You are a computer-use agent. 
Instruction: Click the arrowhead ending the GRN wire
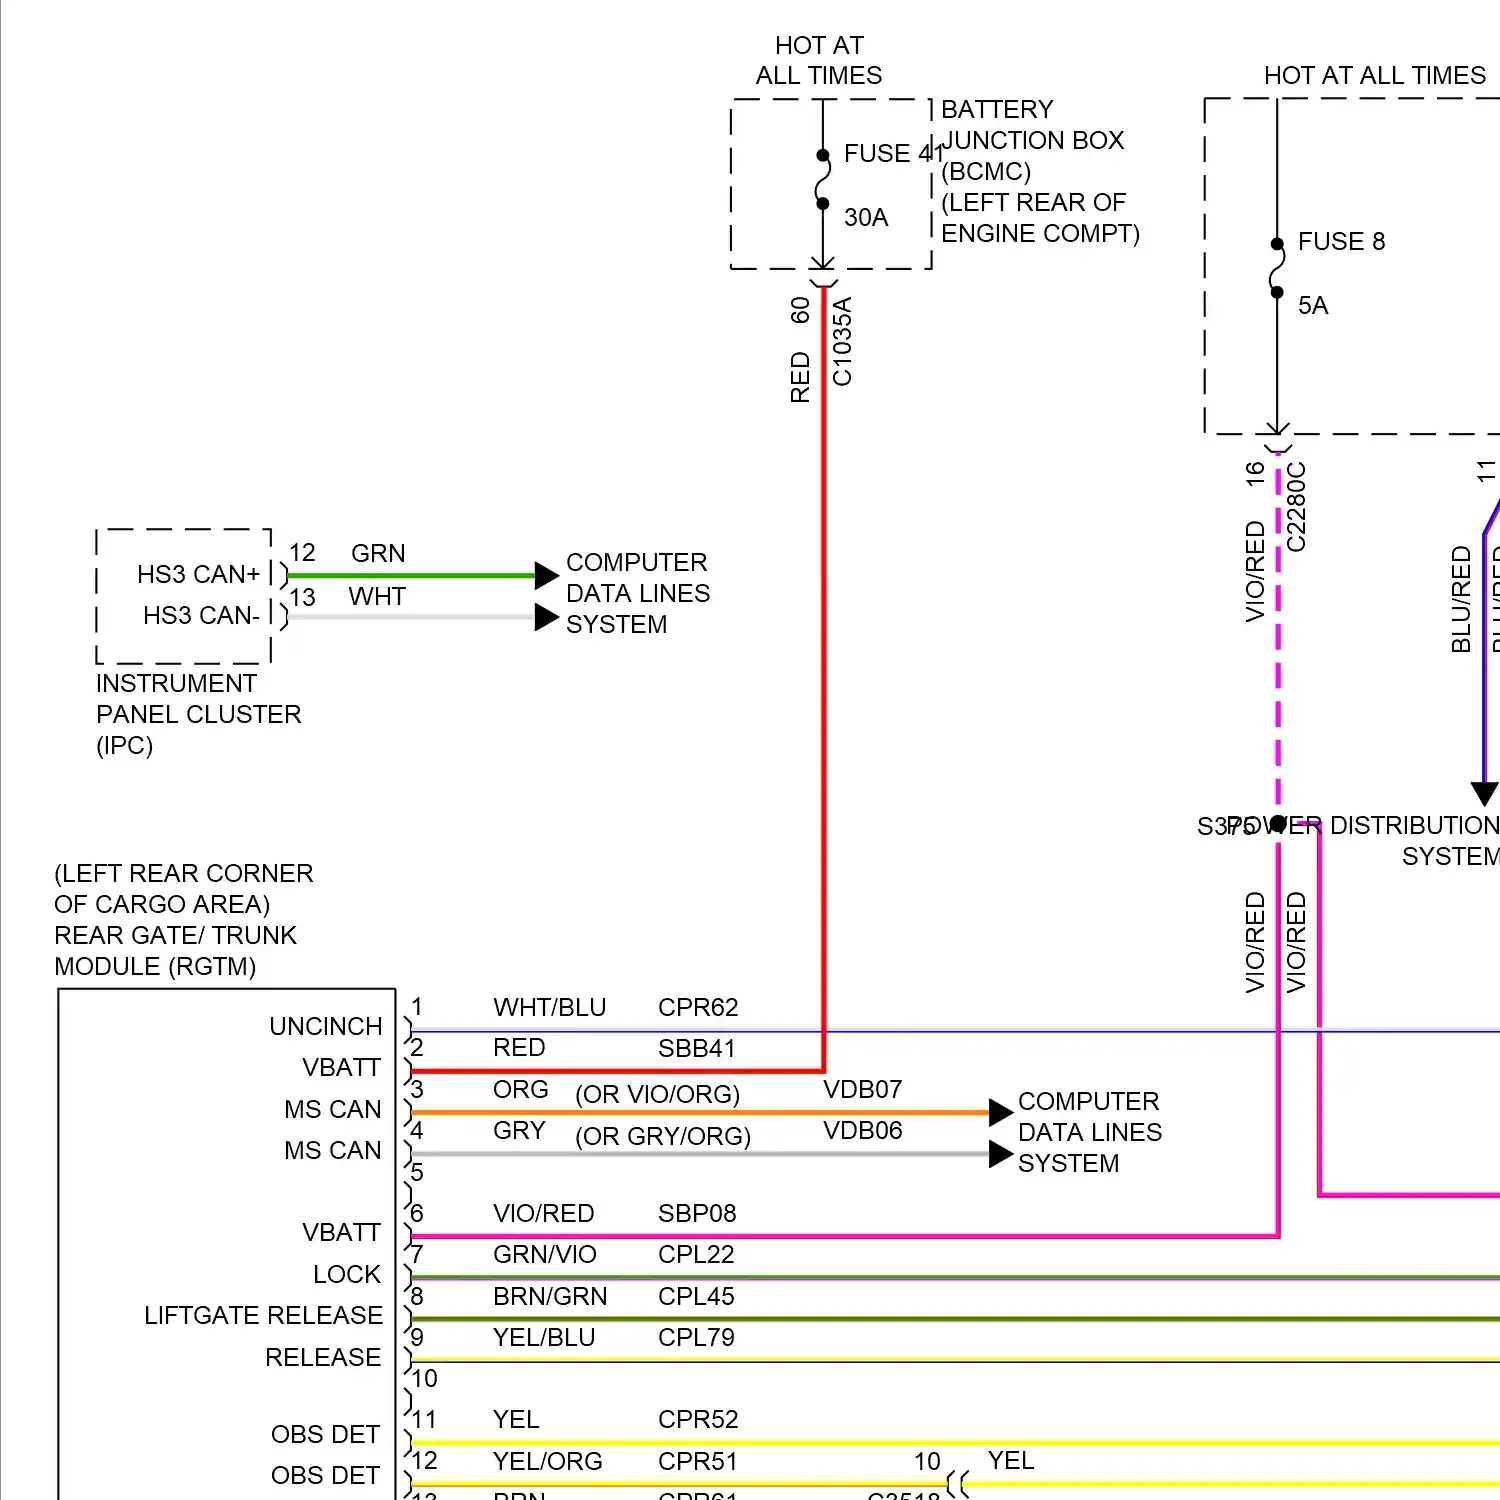point(546,575)
